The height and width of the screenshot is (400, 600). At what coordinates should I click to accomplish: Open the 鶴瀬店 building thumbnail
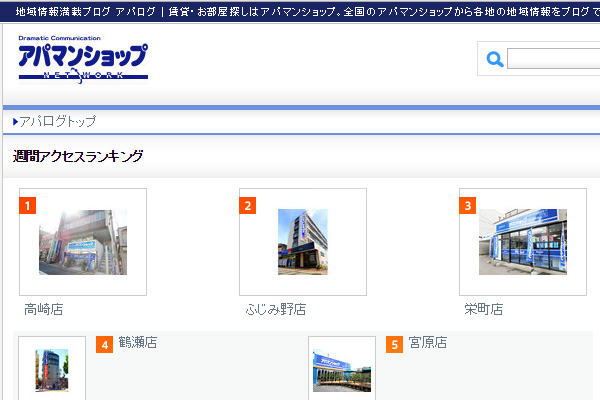51,370
